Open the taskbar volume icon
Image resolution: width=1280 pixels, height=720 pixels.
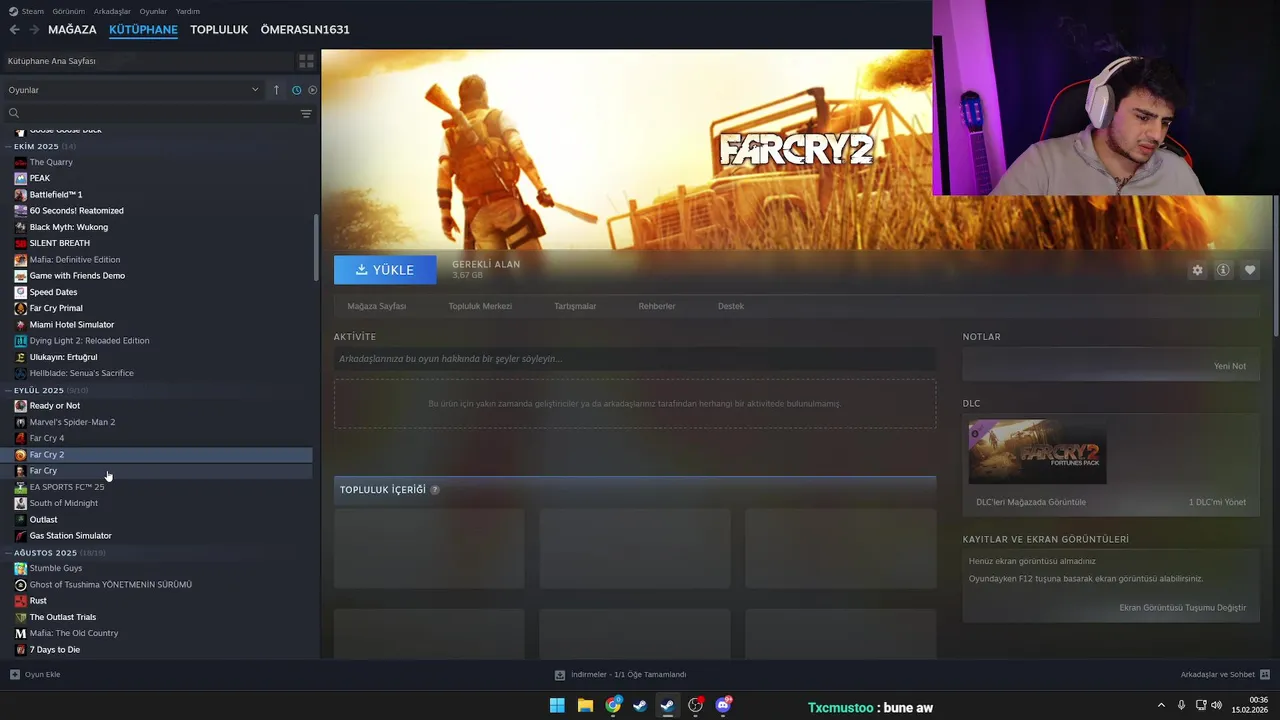[1216, 705]
